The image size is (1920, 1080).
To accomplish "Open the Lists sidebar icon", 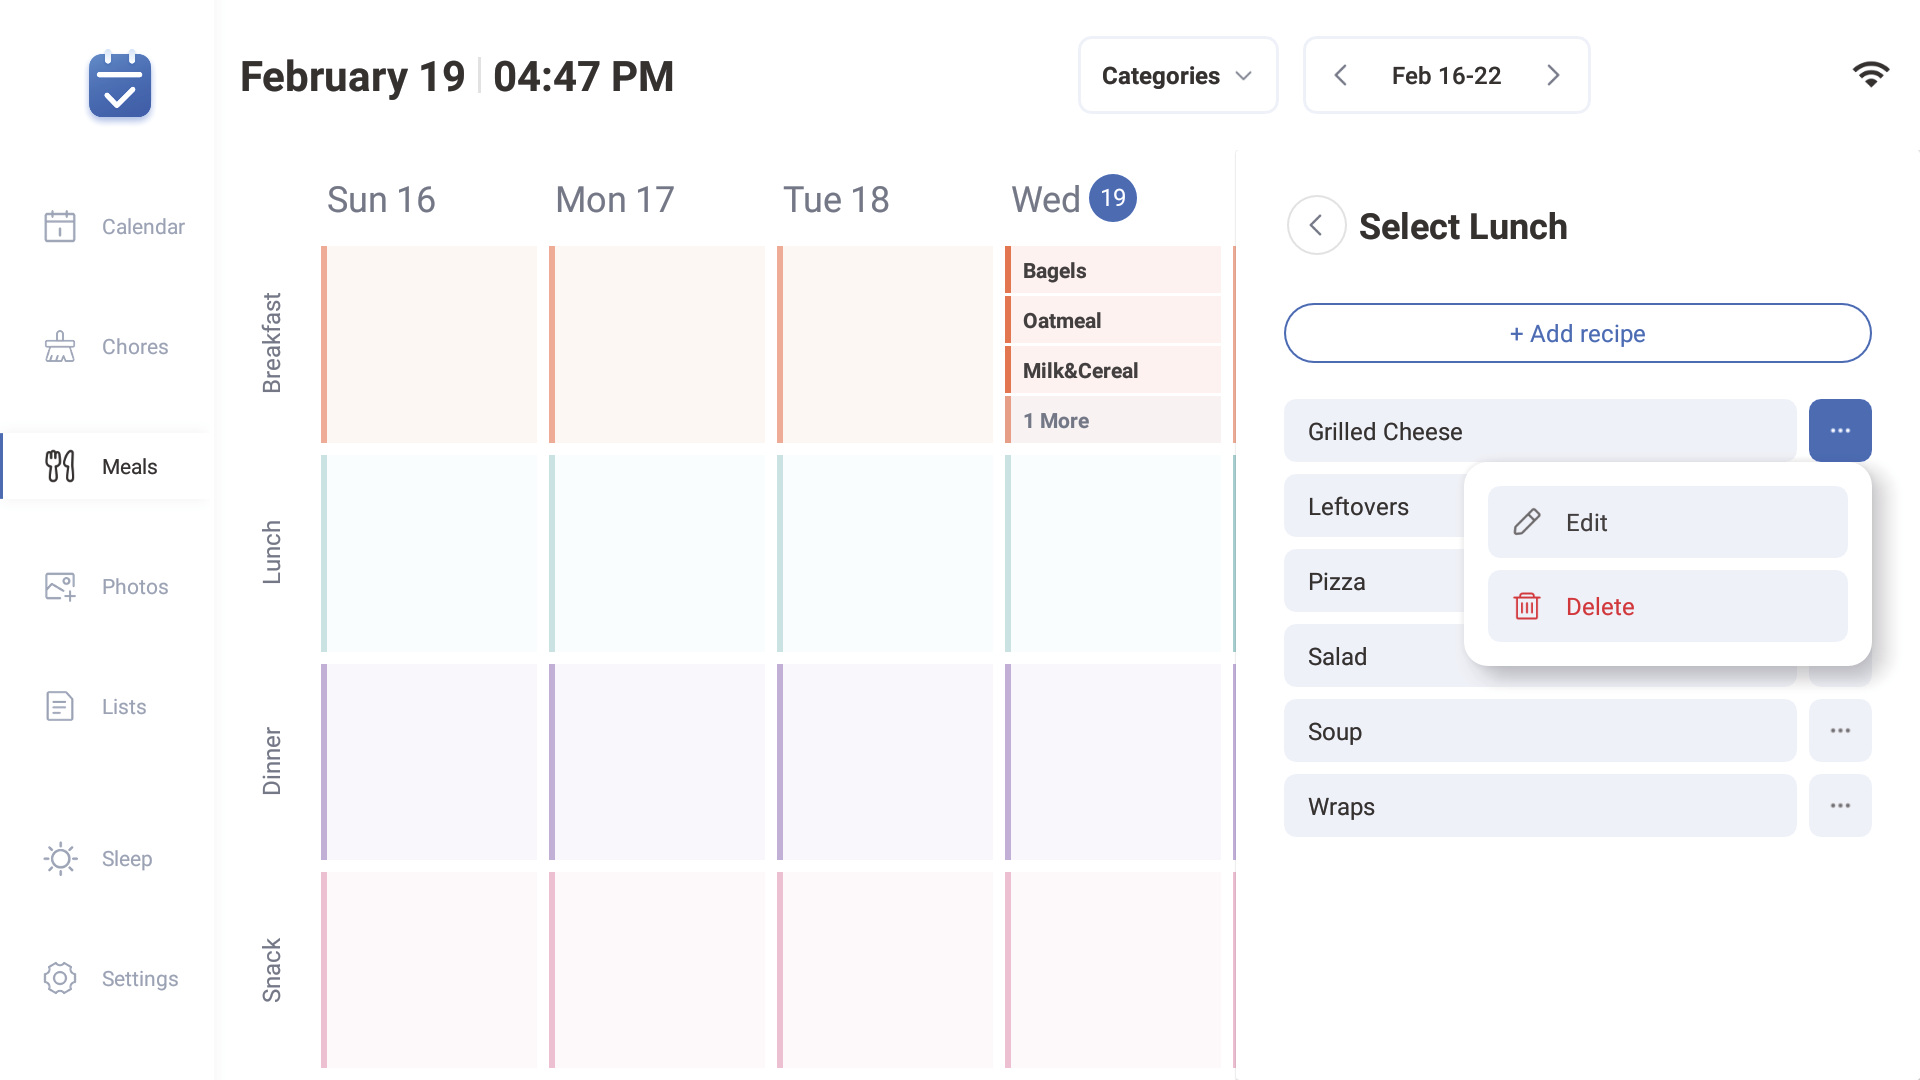I will tap(60, 707).
